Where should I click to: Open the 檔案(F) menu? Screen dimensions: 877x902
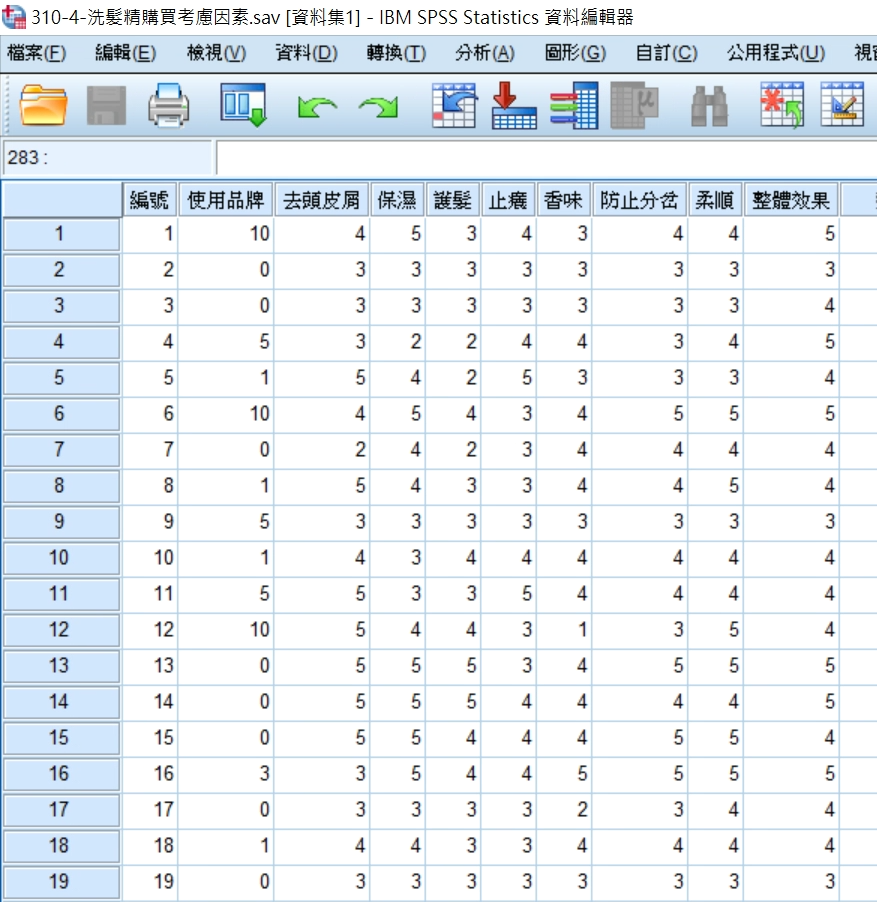pos(37,53)
